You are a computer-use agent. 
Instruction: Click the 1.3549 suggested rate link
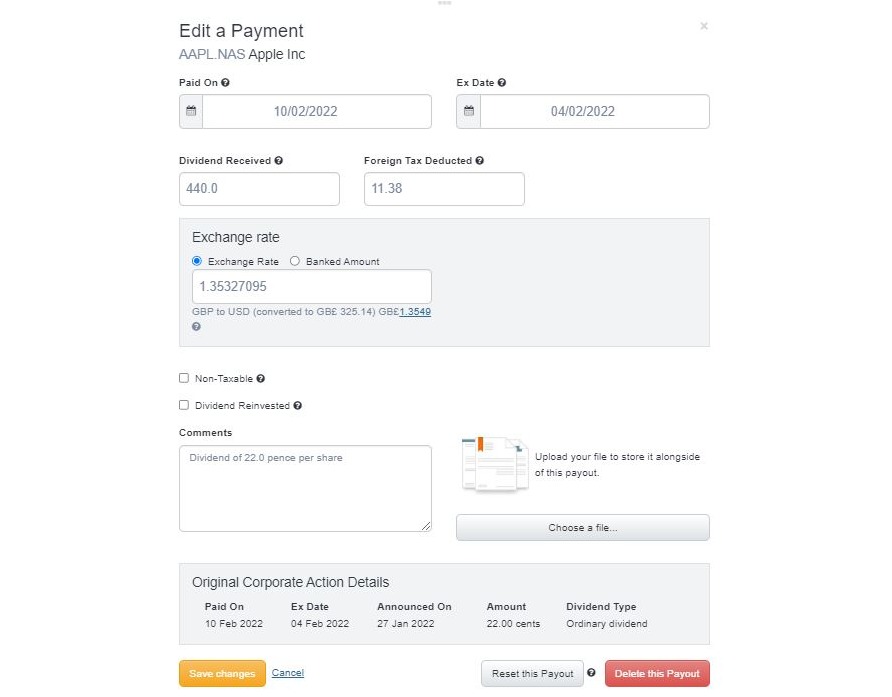tap(415, 312)
